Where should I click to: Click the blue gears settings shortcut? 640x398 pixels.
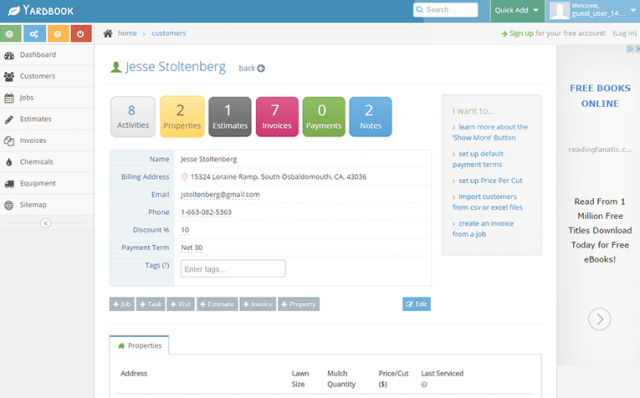tap(34, 34)
